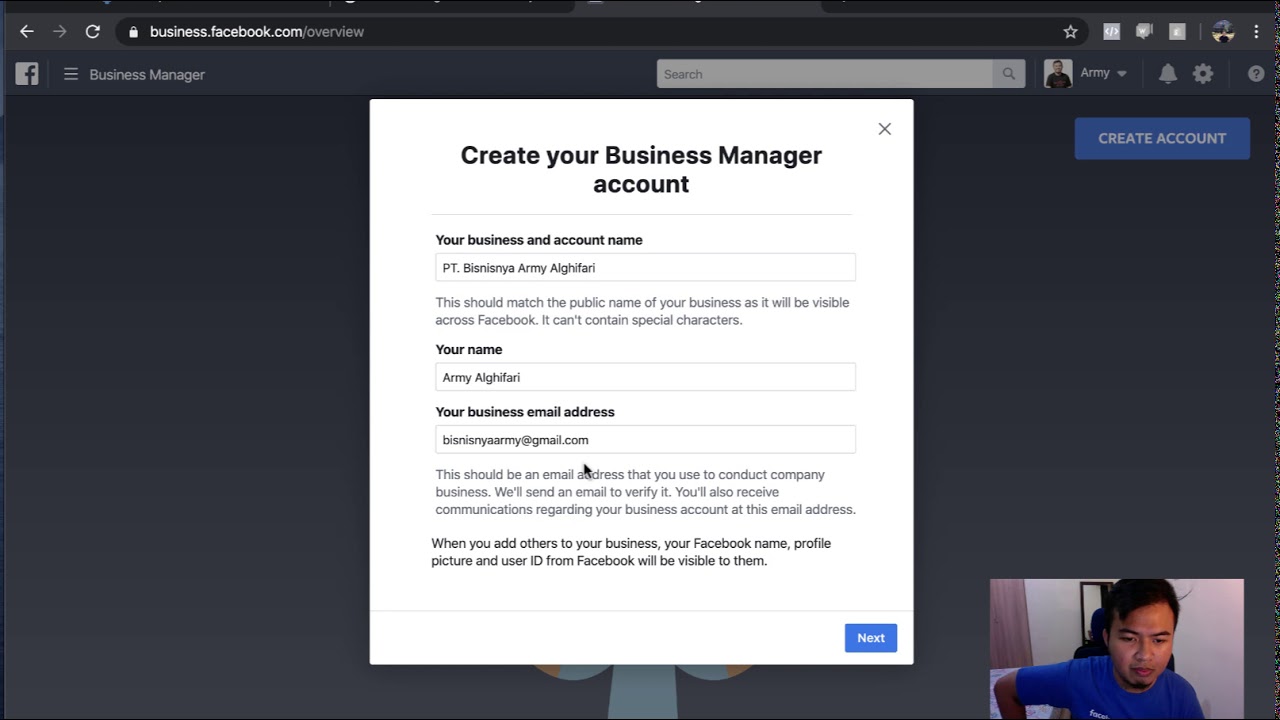Click the browser address bar URL
This screenshot has height=720, width=1280.
coord(257,32)
